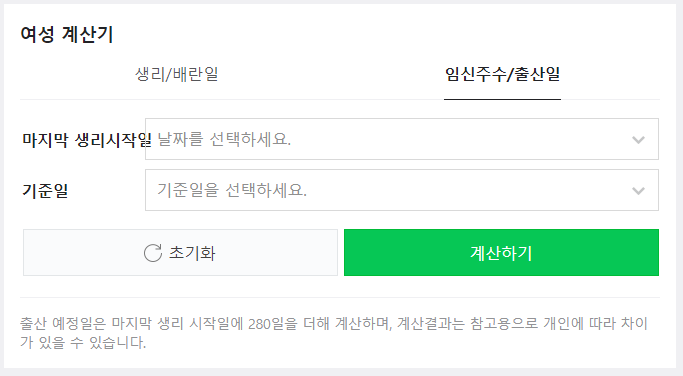
Task: Click the 초기화 text label
Action: click(192, 253)
